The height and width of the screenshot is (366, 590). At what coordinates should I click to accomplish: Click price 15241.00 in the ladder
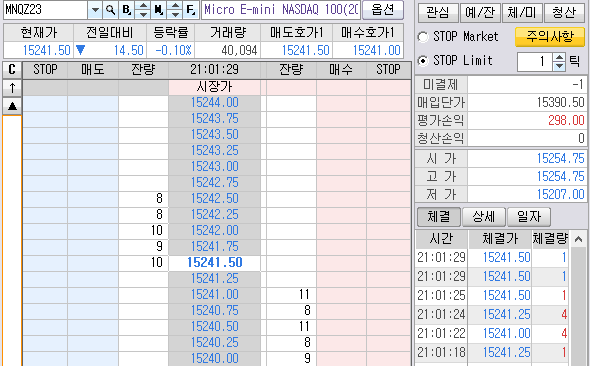click(214, 295)
